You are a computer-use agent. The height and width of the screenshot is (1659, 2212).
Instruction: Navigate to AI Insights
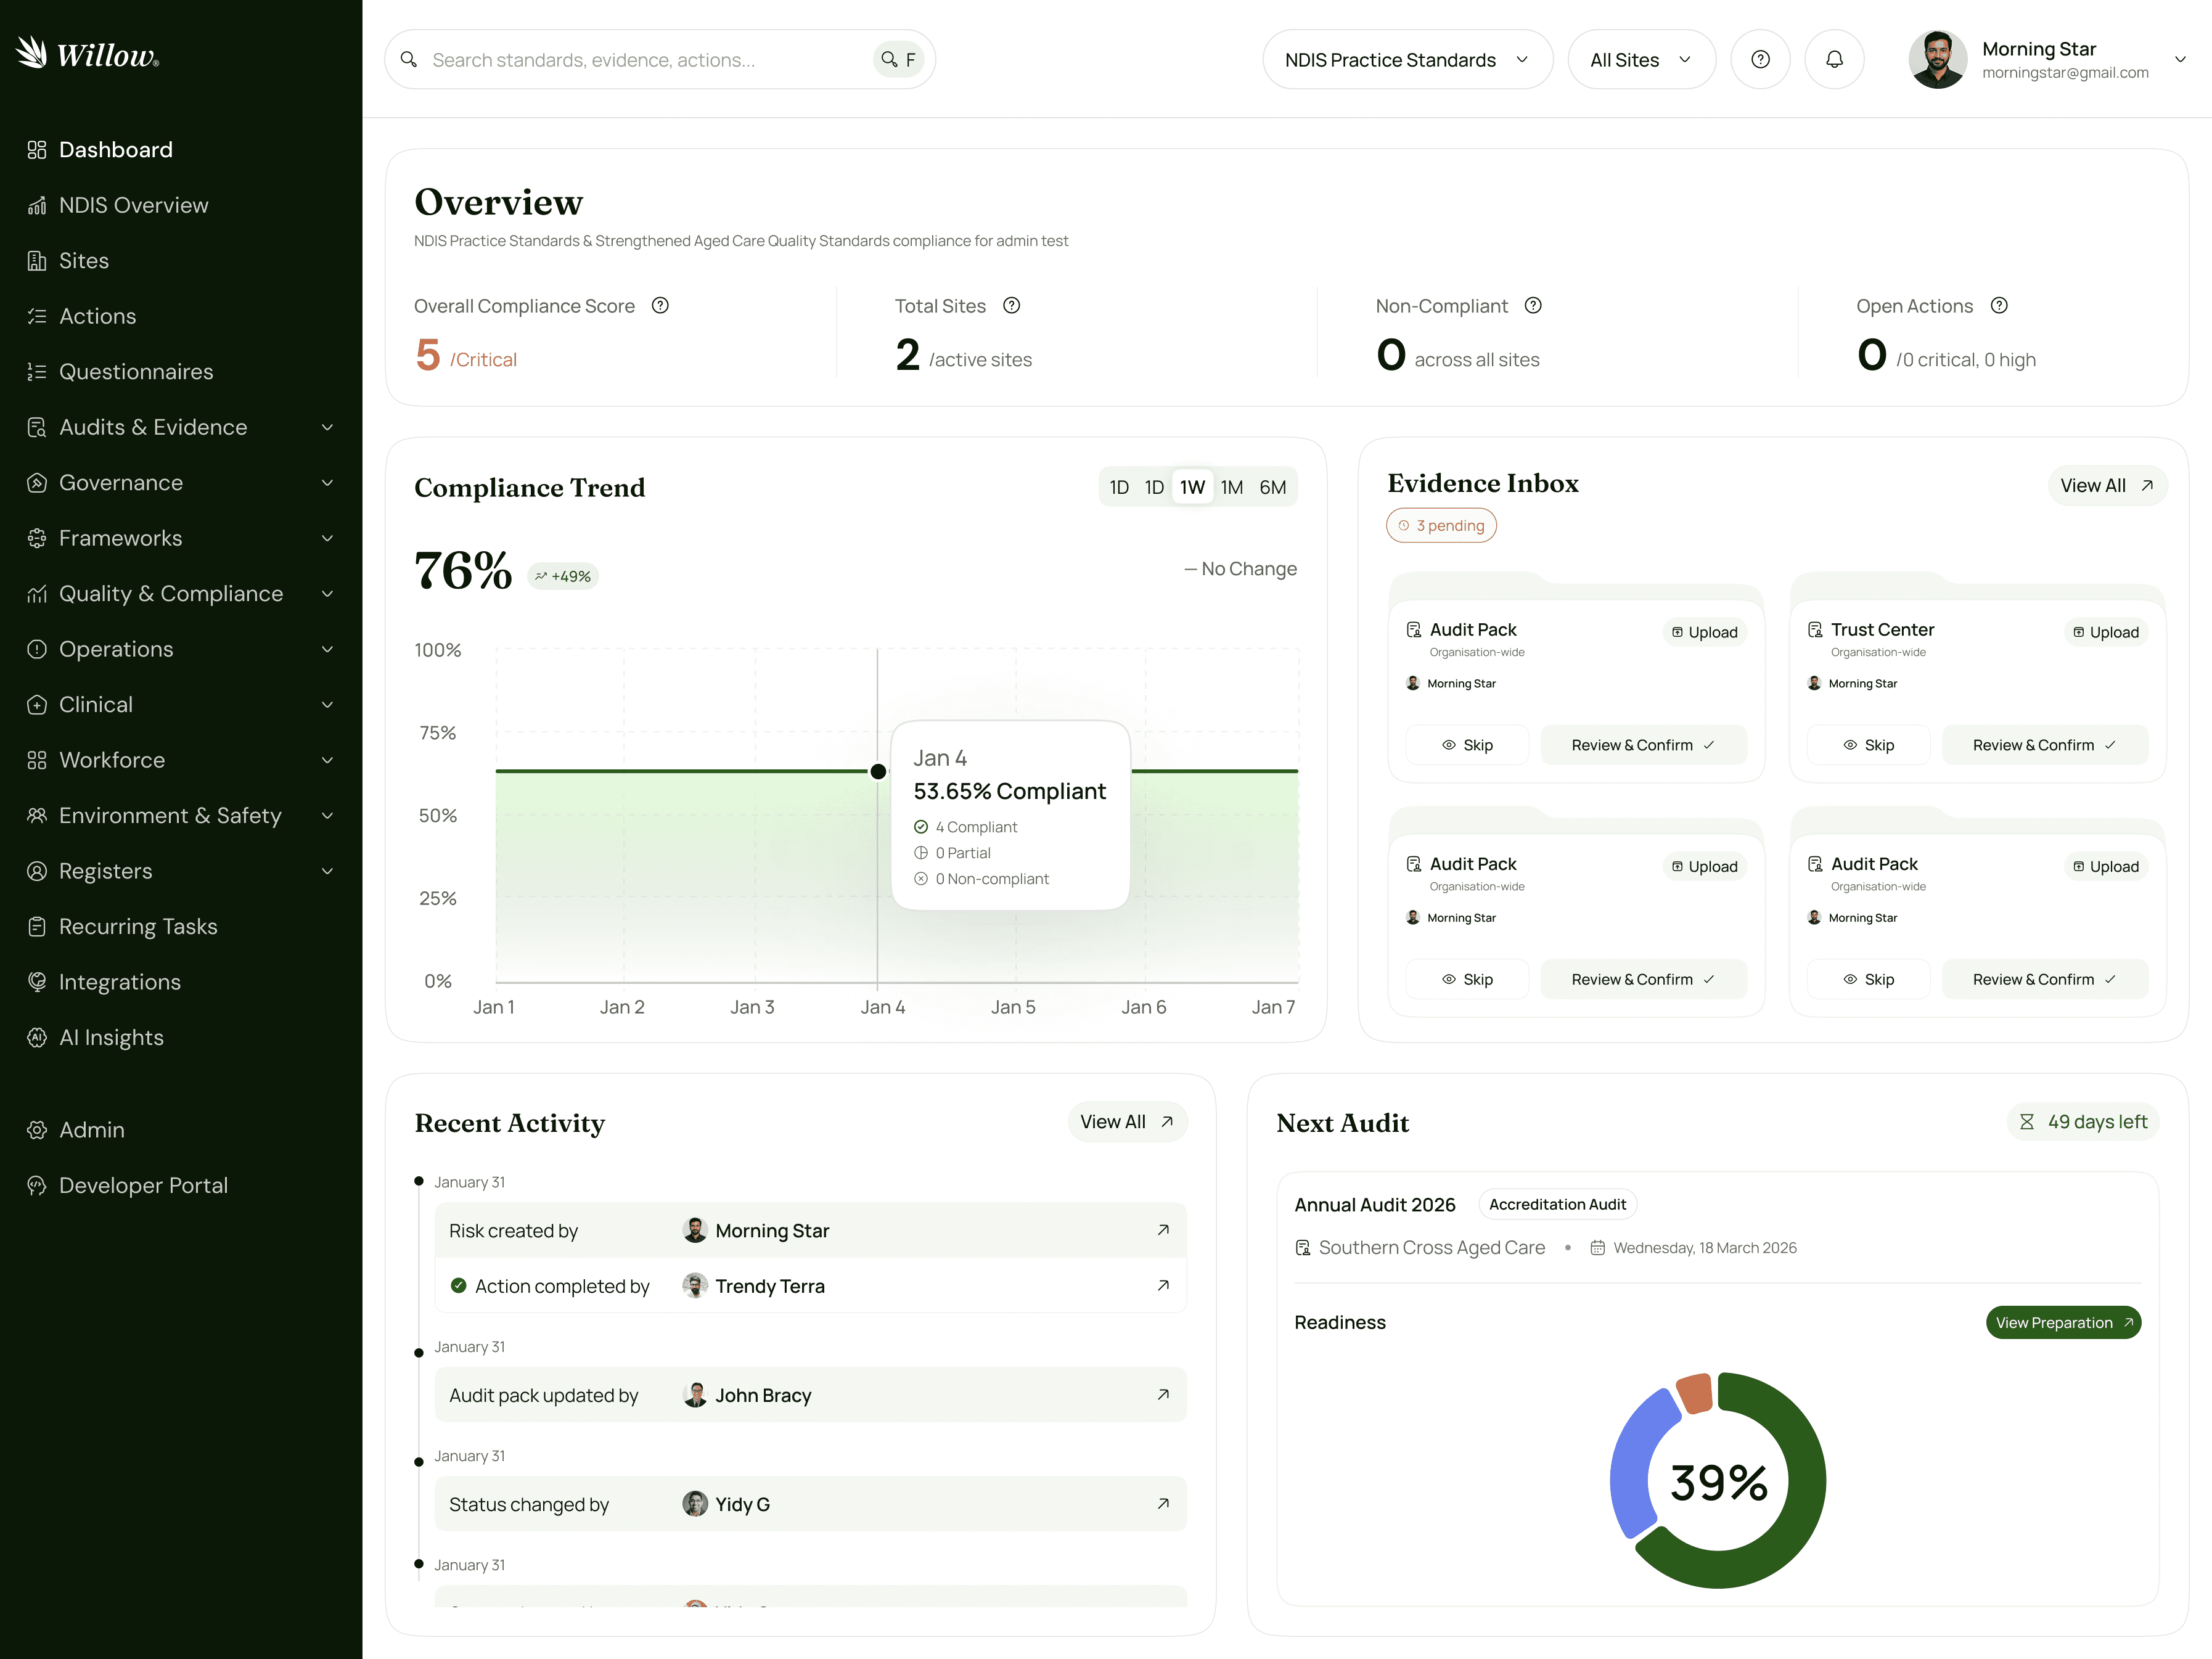point(111,1037)
